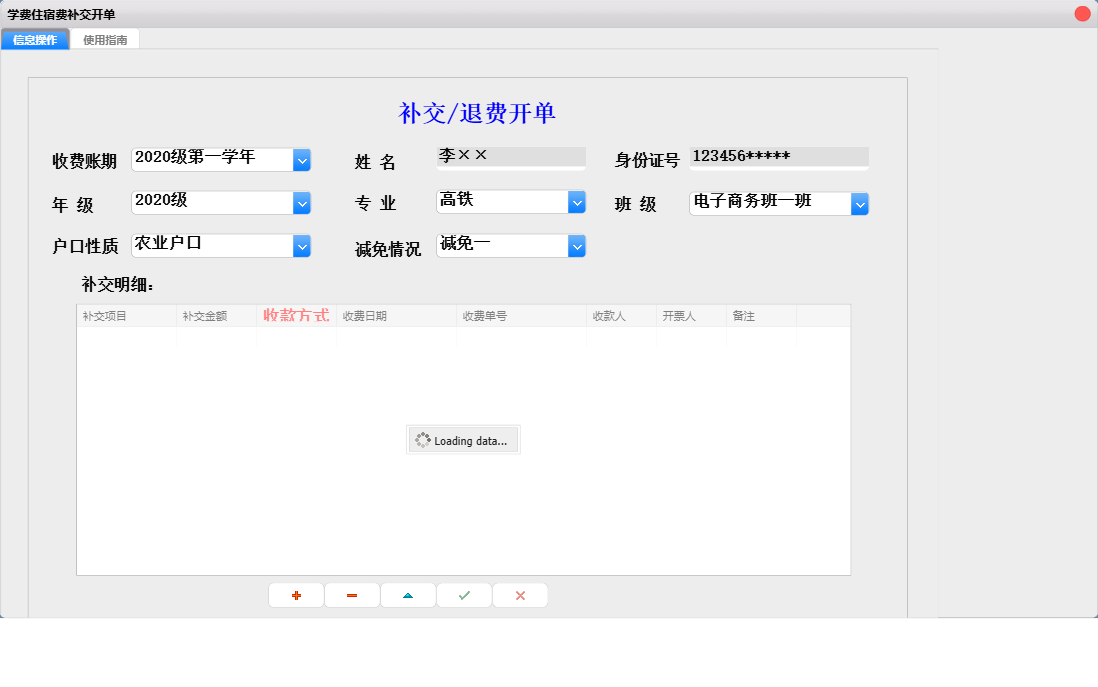Click the red plus add-row icon

(x=296, y=596)
